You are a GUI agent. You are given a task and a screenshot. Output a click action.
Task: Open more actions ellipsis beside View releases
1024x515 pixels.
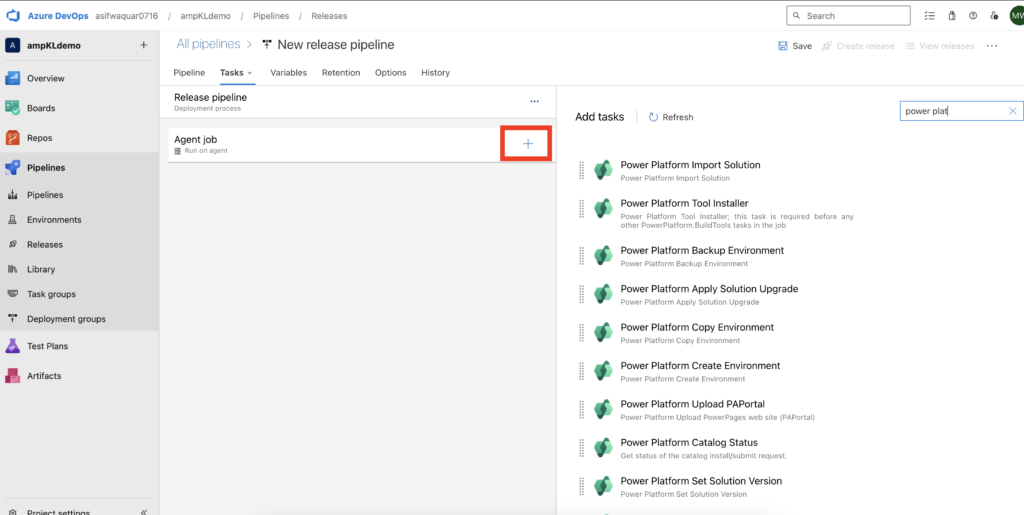pos(992,46)
